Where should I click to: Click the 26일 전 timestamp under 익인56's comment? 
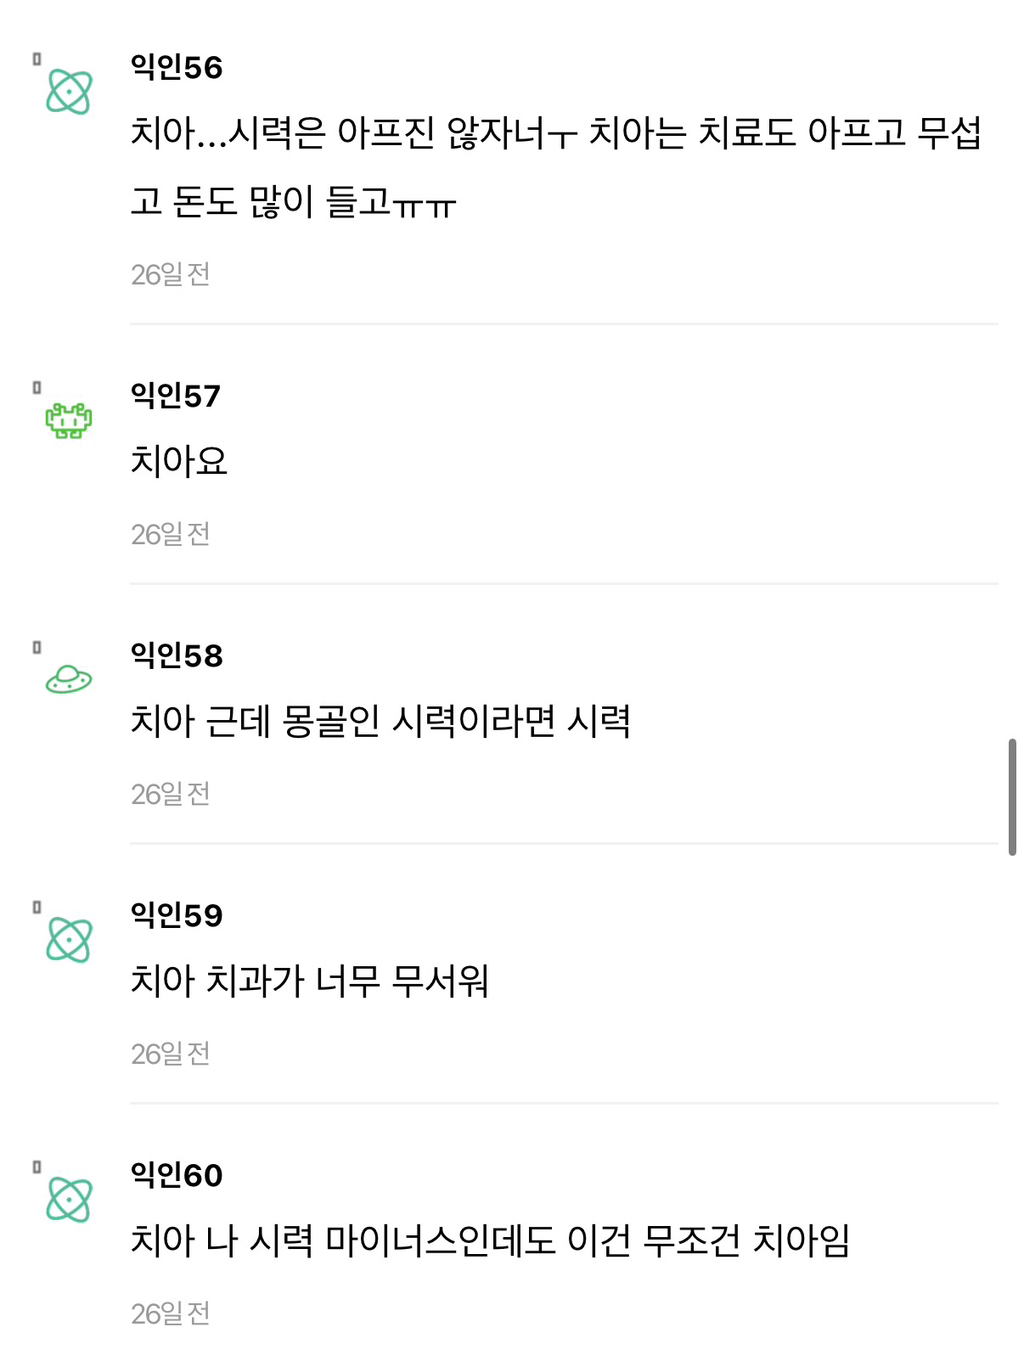(x=170, y=274)
